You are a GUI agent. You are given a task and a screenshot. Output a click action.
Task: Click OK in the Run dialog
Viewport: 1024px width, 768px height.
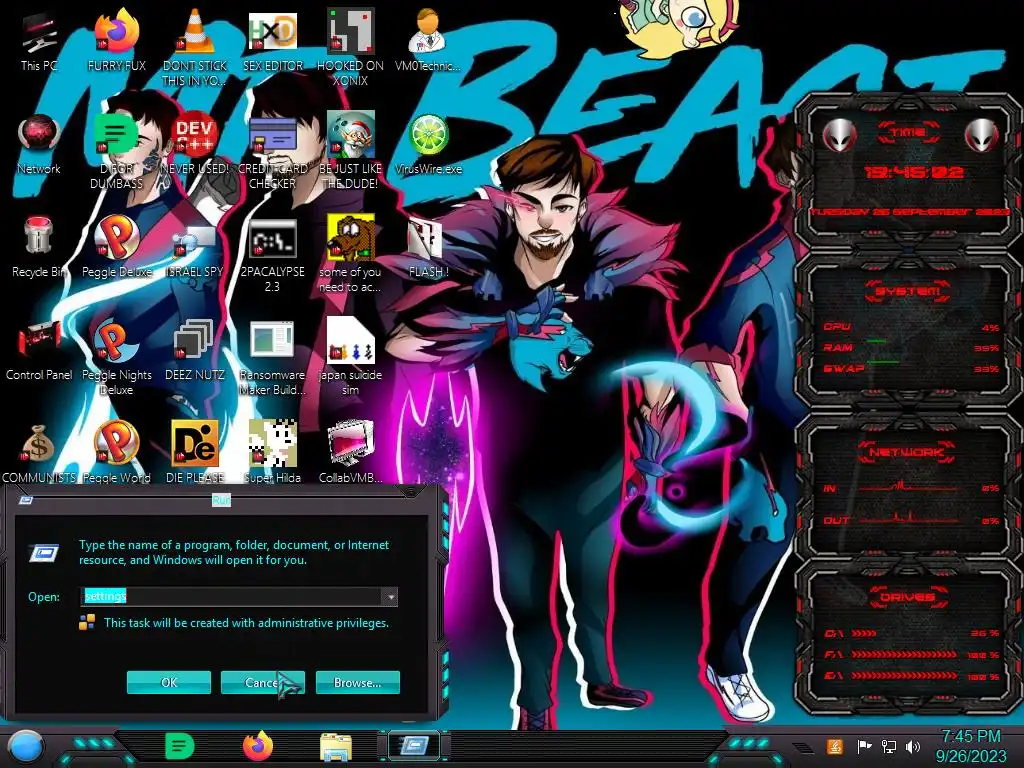[x=168, y=682]
